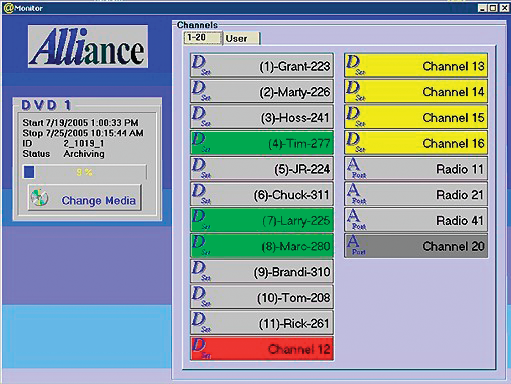
Task: Select the (2)-Marty-226 channel label
Action: click(295, 92)
